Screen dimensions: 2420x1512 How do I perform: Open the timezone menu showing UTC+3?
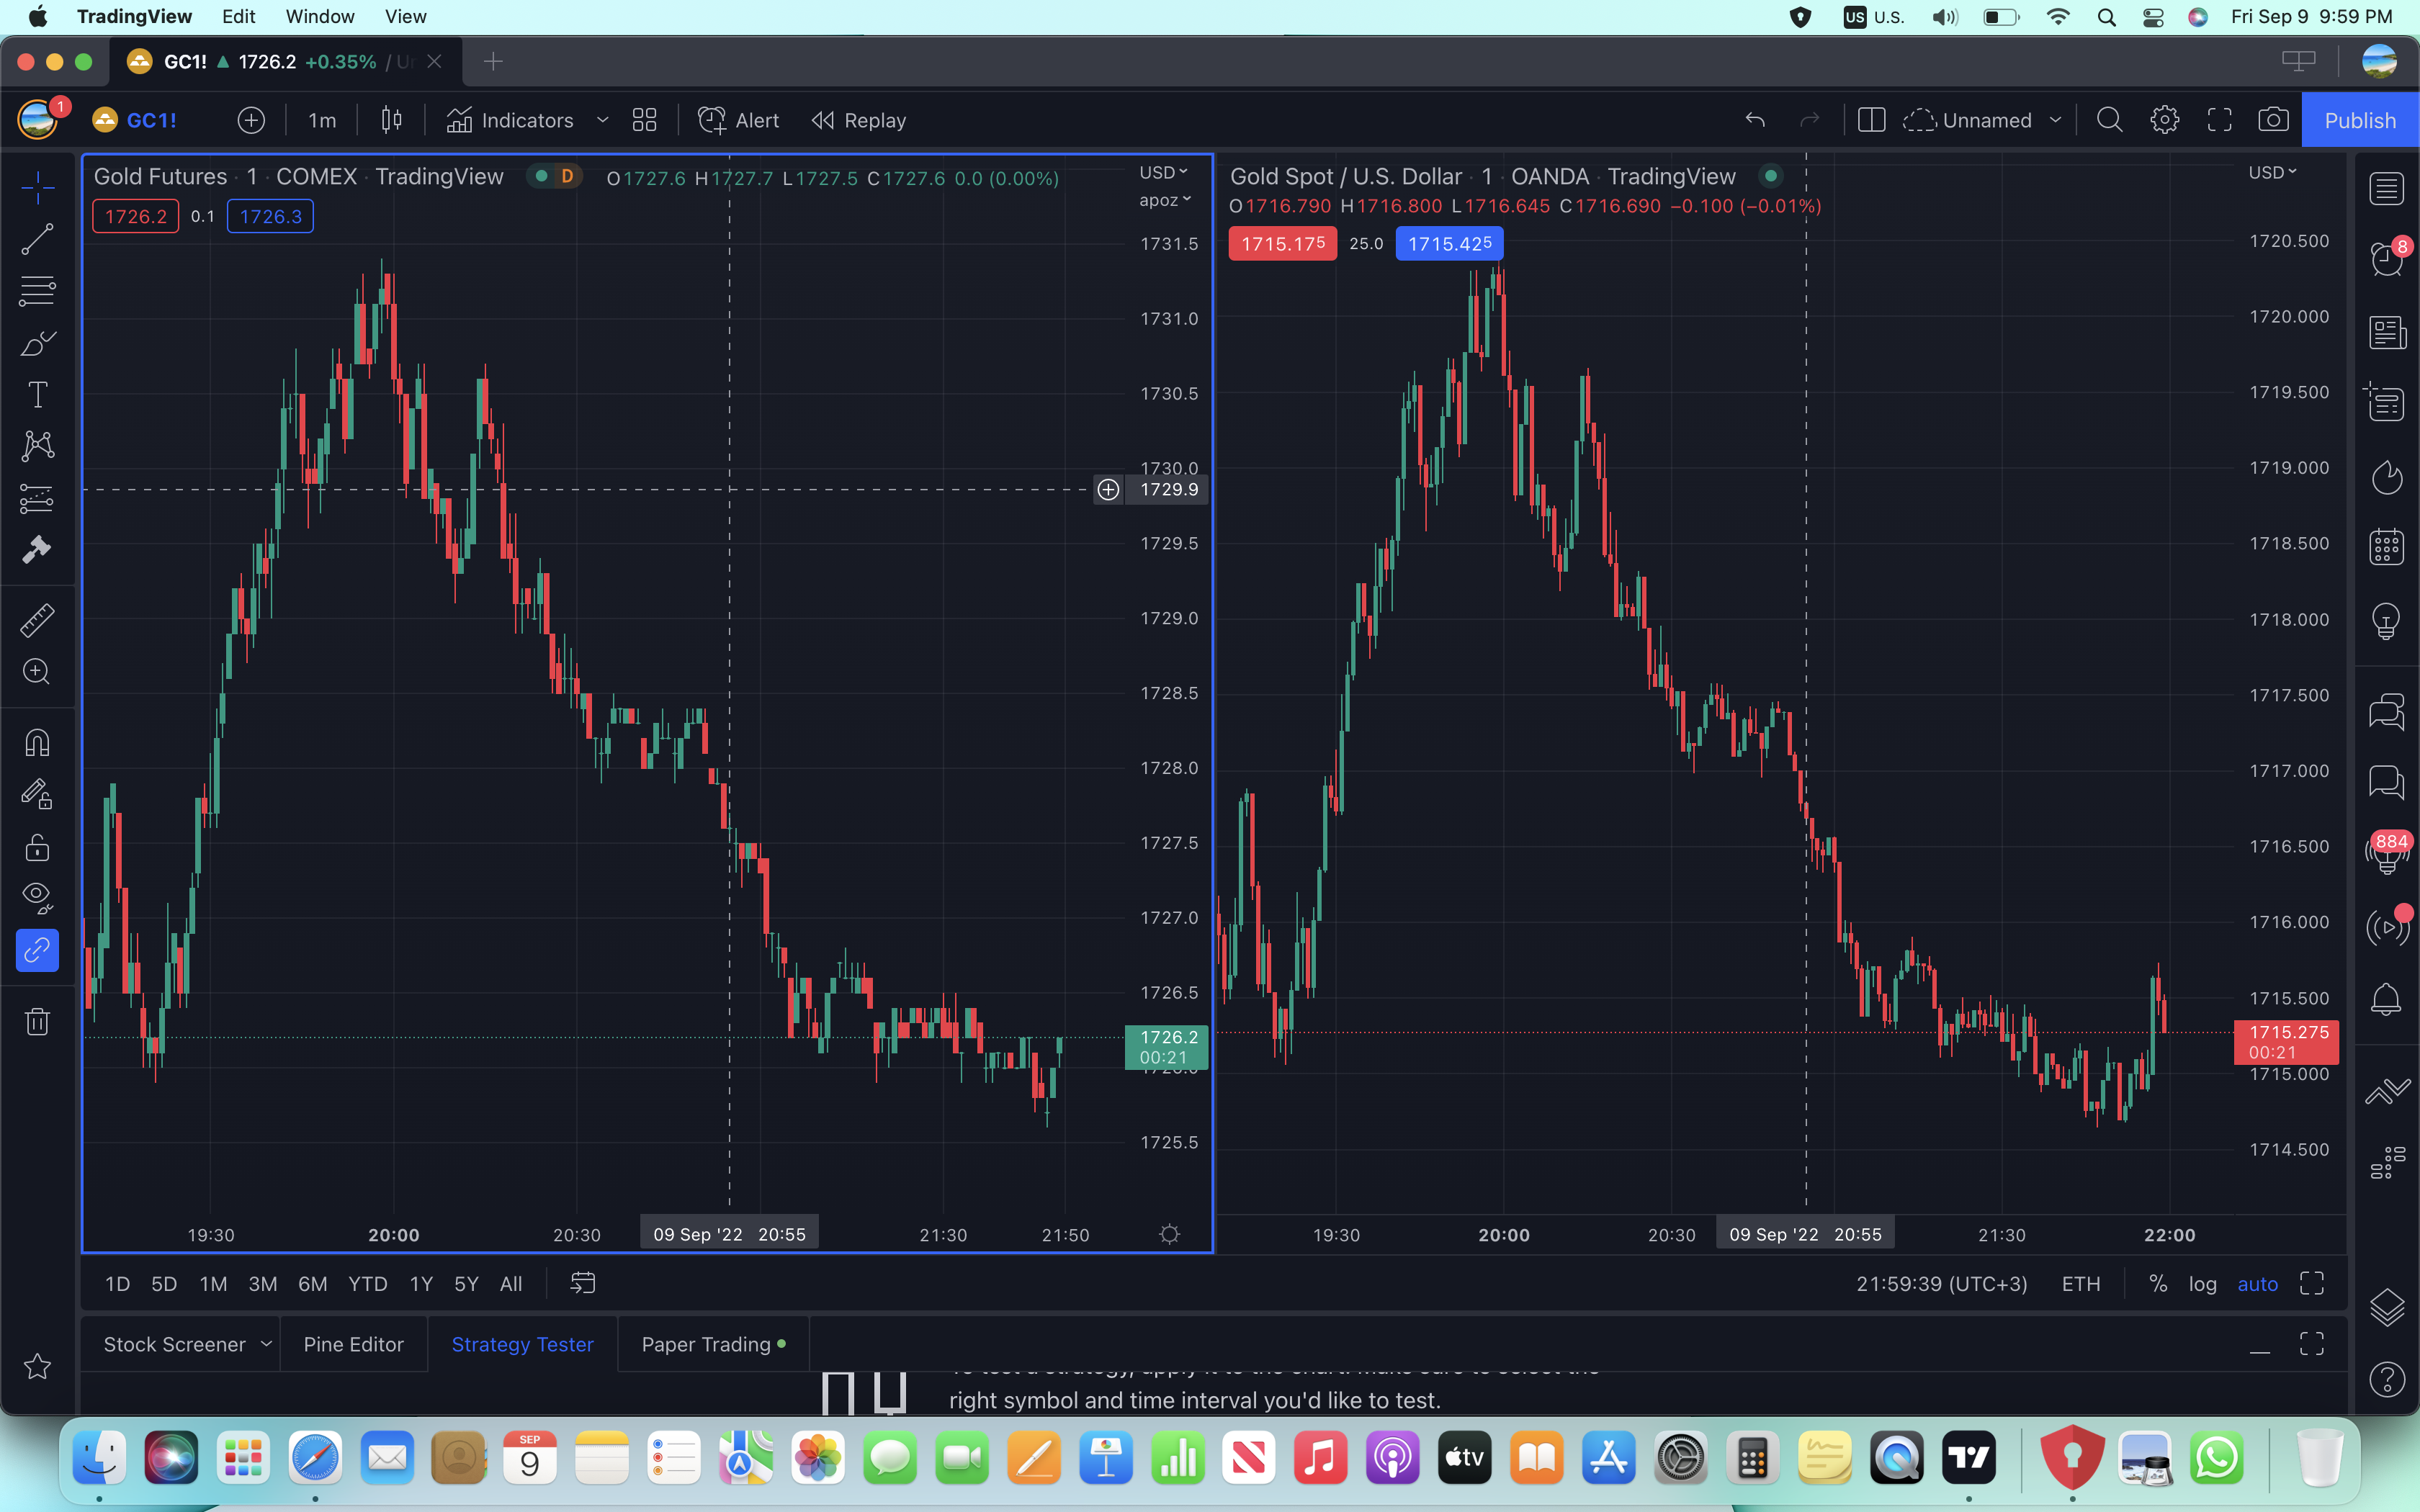click(x=1941, y=1283)
